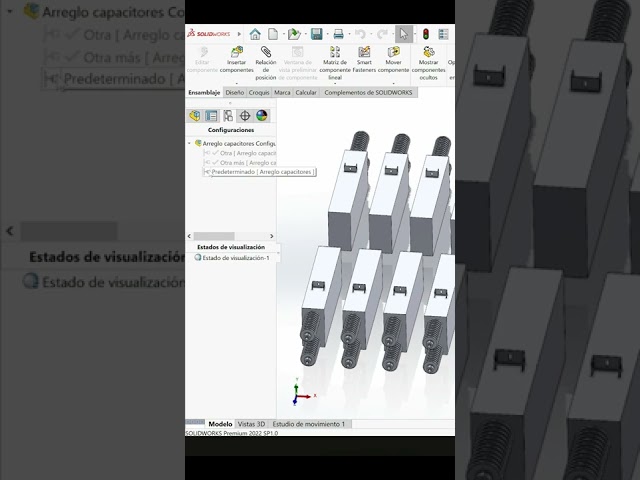Viewport: 640px width, 480px height.
Task: Select the Otra más configuration row
Action: click(x=240, y=162)
